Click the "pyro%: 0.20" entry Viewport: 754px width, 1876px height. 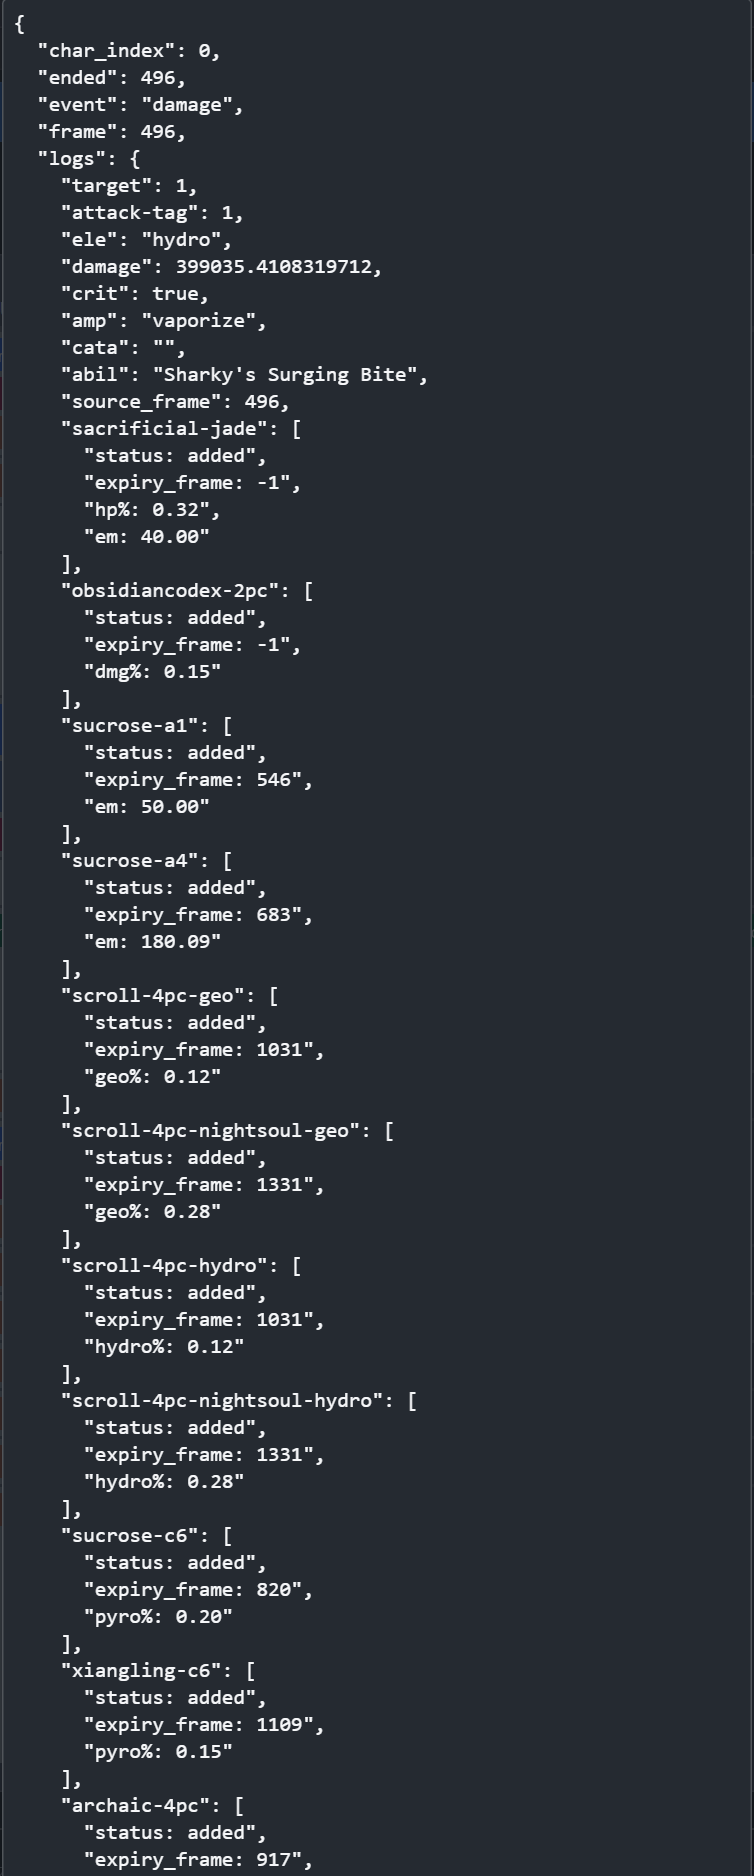(158, 1617)
